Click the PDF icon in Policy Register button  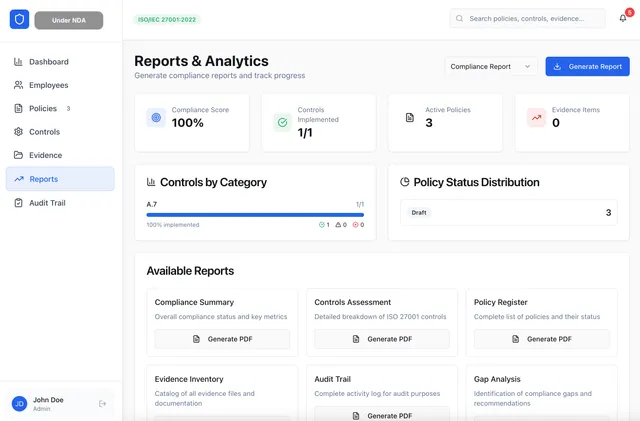(516, 339)
